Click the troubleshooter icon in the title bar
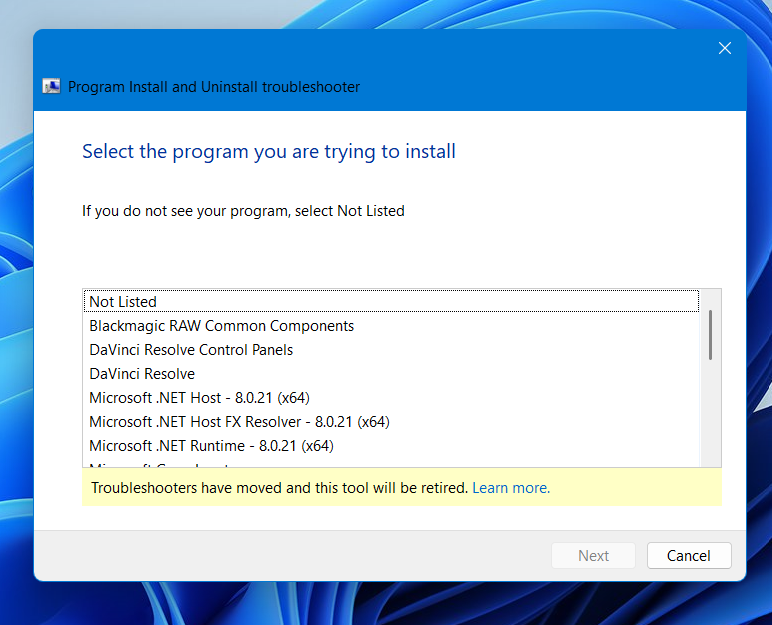 (51, 87)
